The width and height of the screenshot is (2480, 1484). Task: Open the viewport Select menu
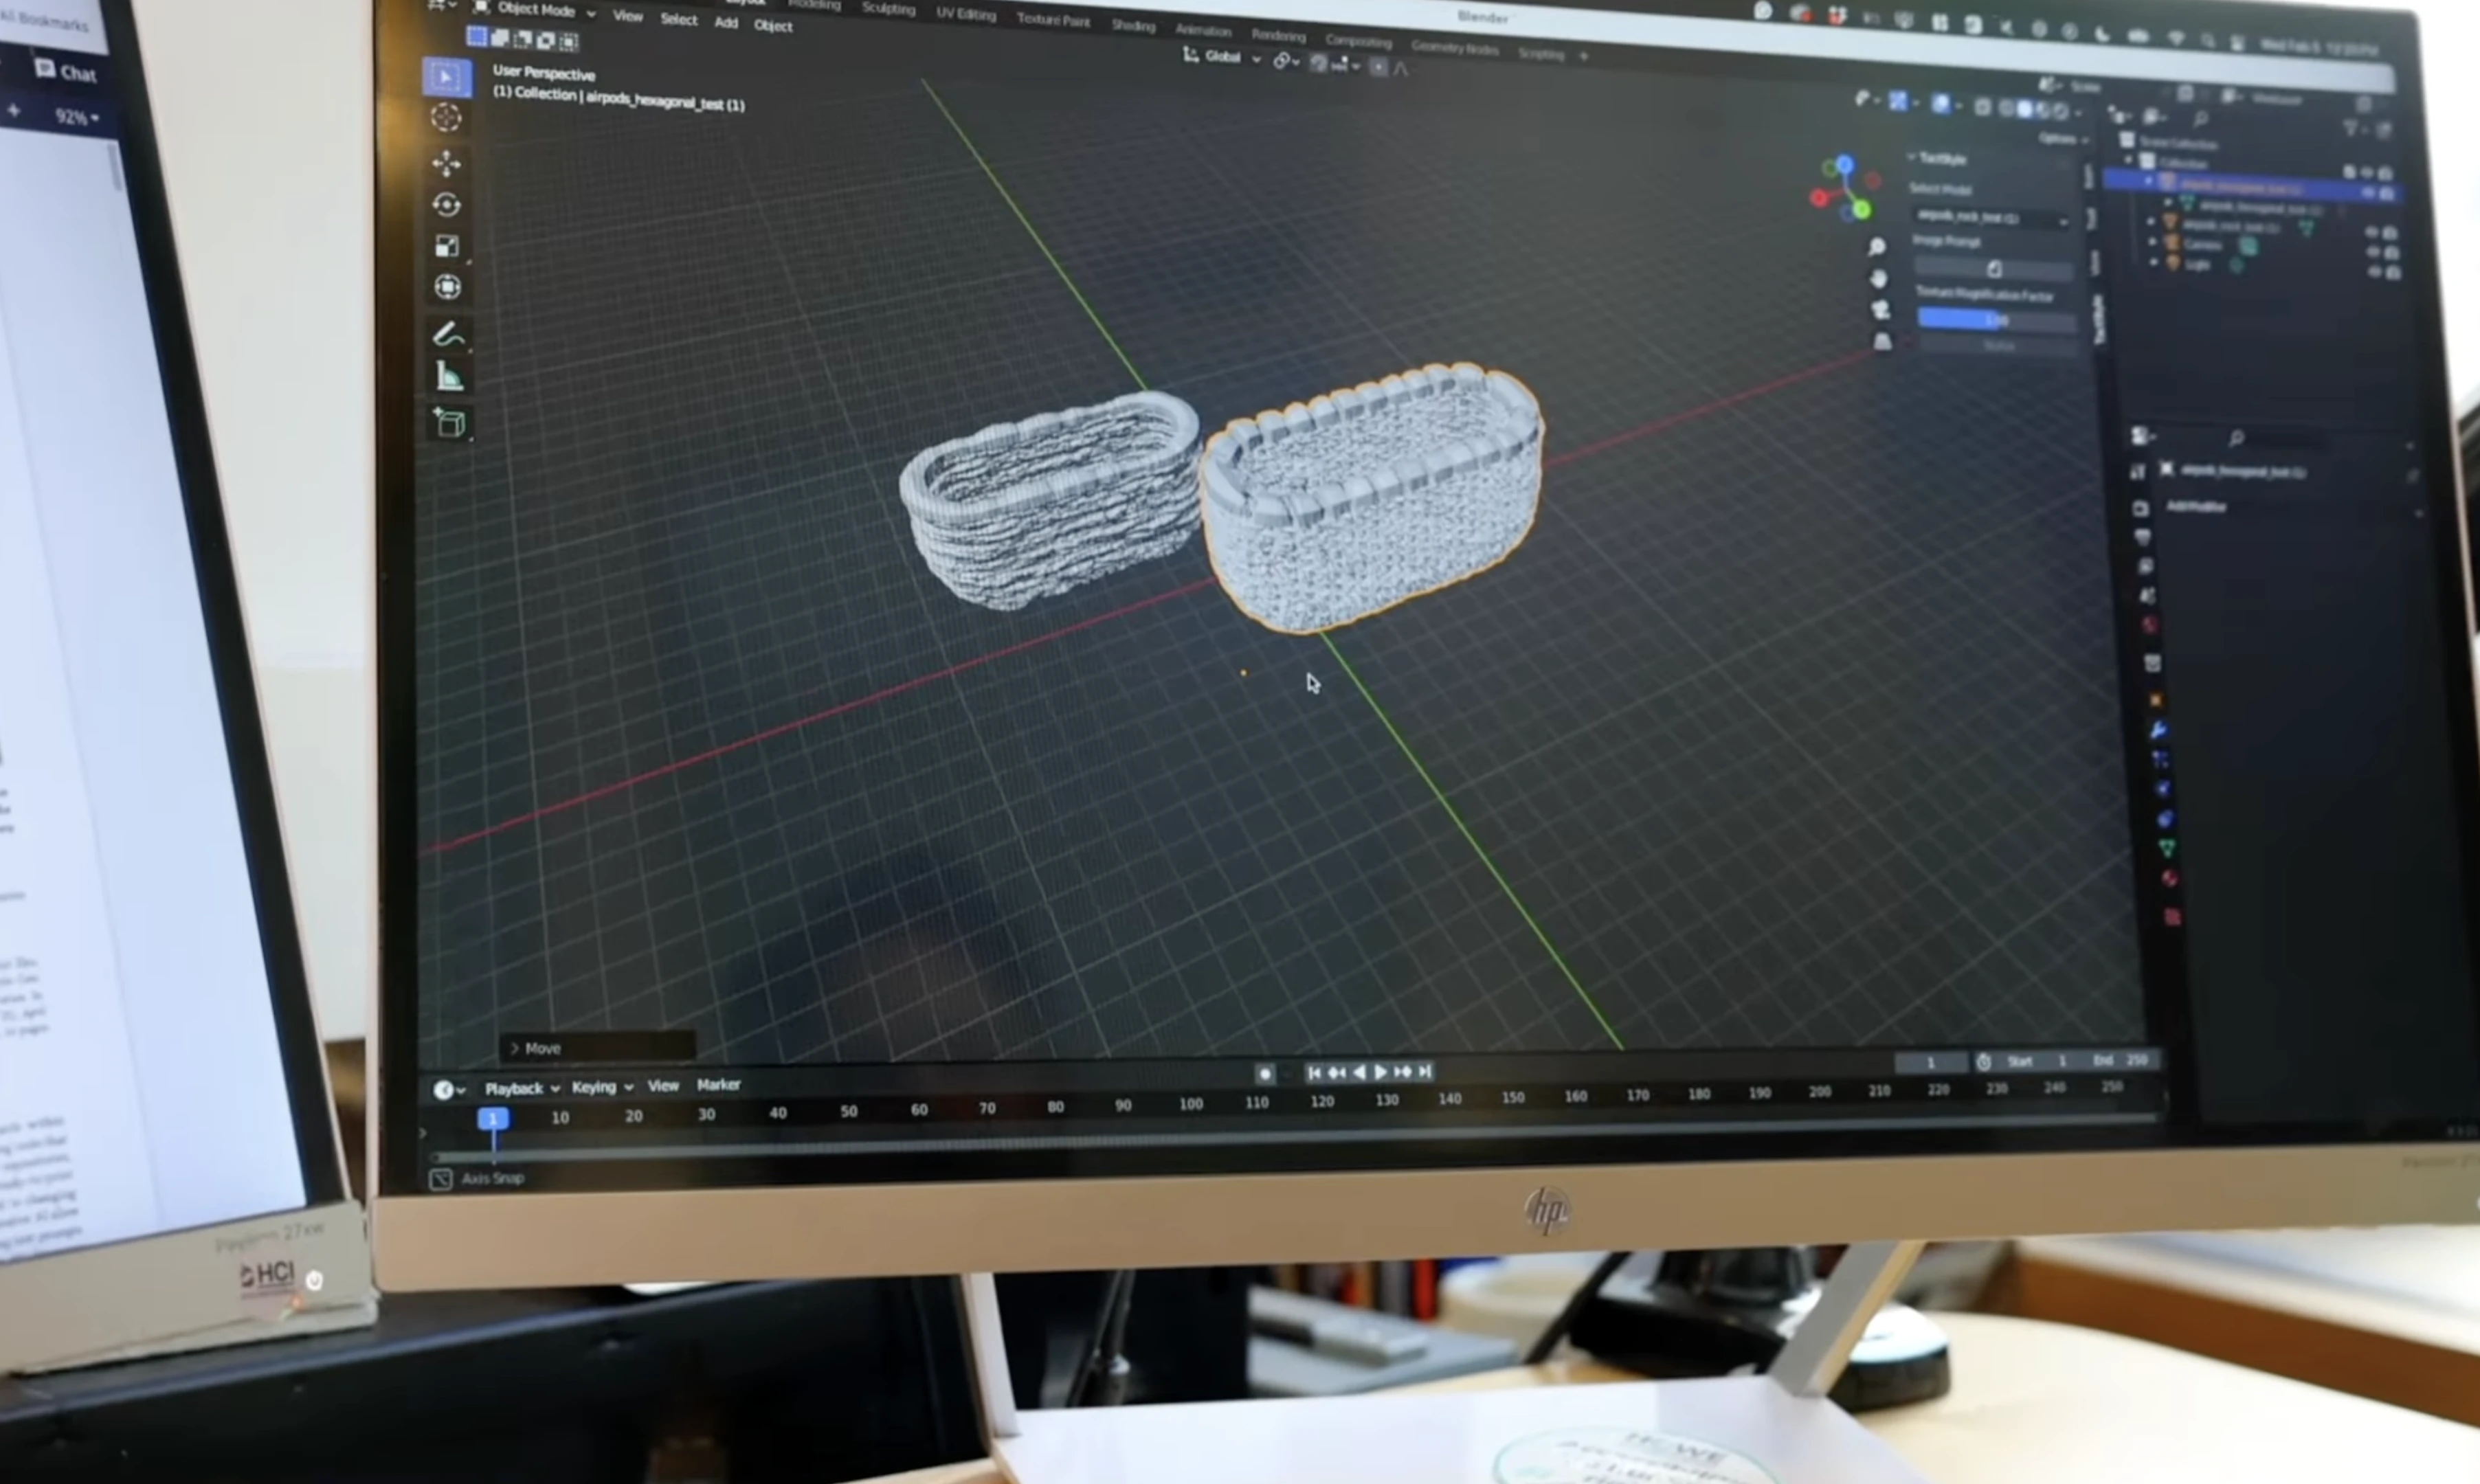click(x=678, y=19)
